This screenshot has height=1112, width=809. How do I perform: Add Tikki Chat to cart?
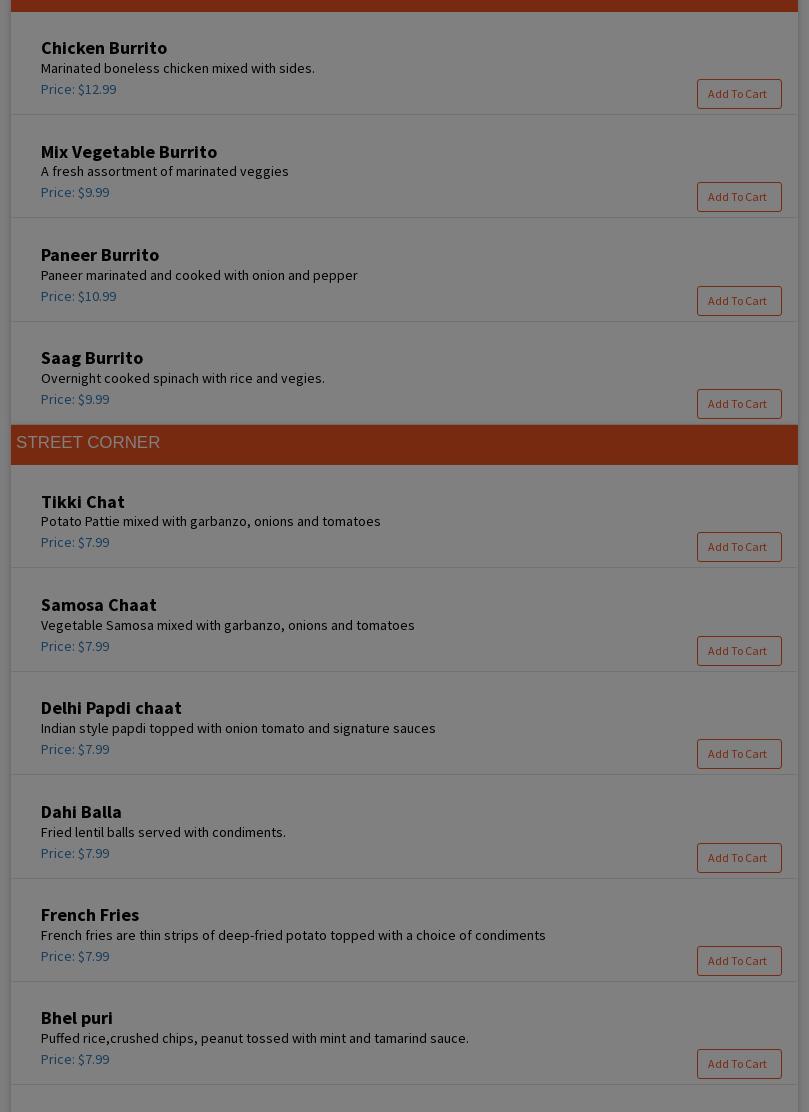pos(739,547)
